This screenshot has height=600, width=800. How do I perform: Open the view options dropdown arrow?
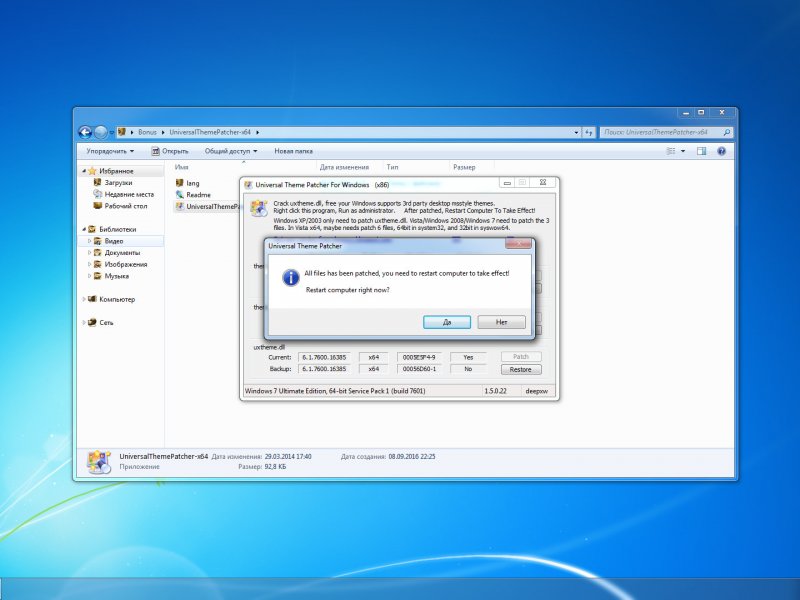pyautogui.click(x=683, y=151)
